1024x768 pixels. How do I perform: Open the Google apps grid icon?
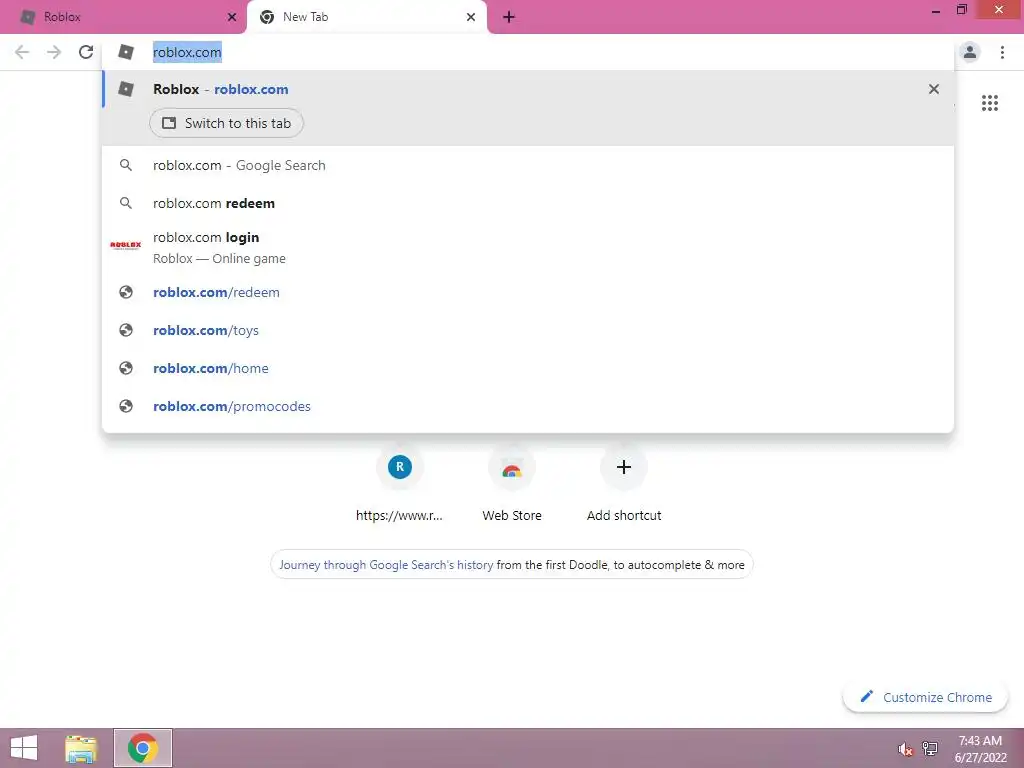coord(989,103)
